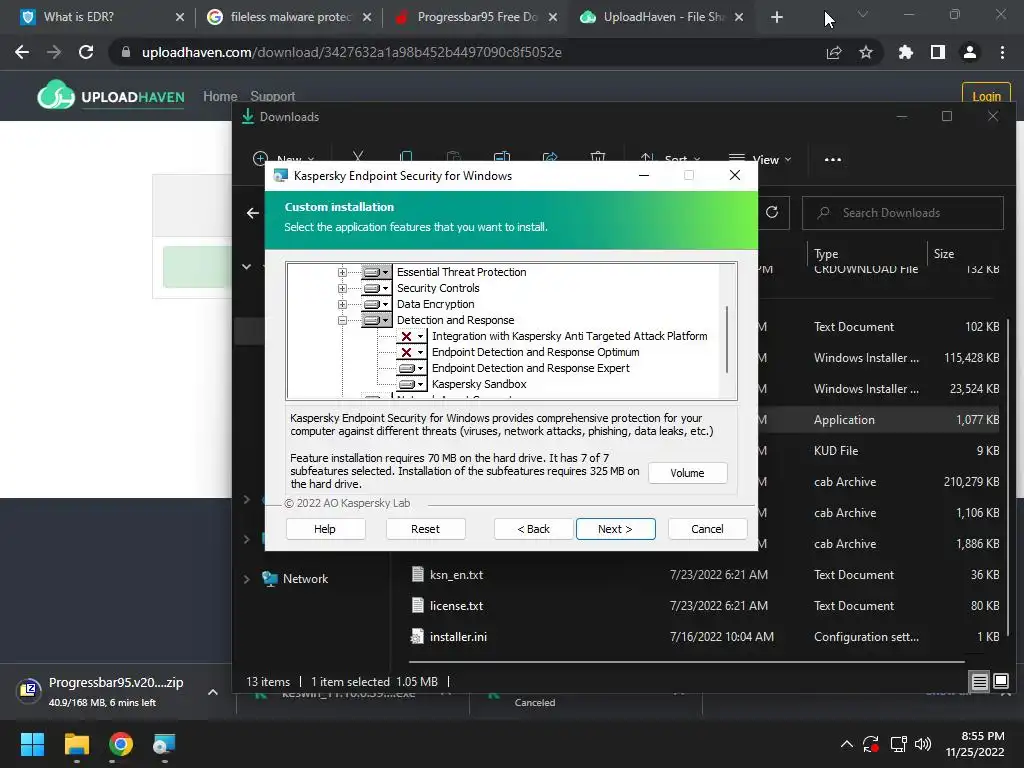Viewport: 1024px width, 768px height.
Task: Cancel the Kaspersky installation
Action: coord(707,529)
